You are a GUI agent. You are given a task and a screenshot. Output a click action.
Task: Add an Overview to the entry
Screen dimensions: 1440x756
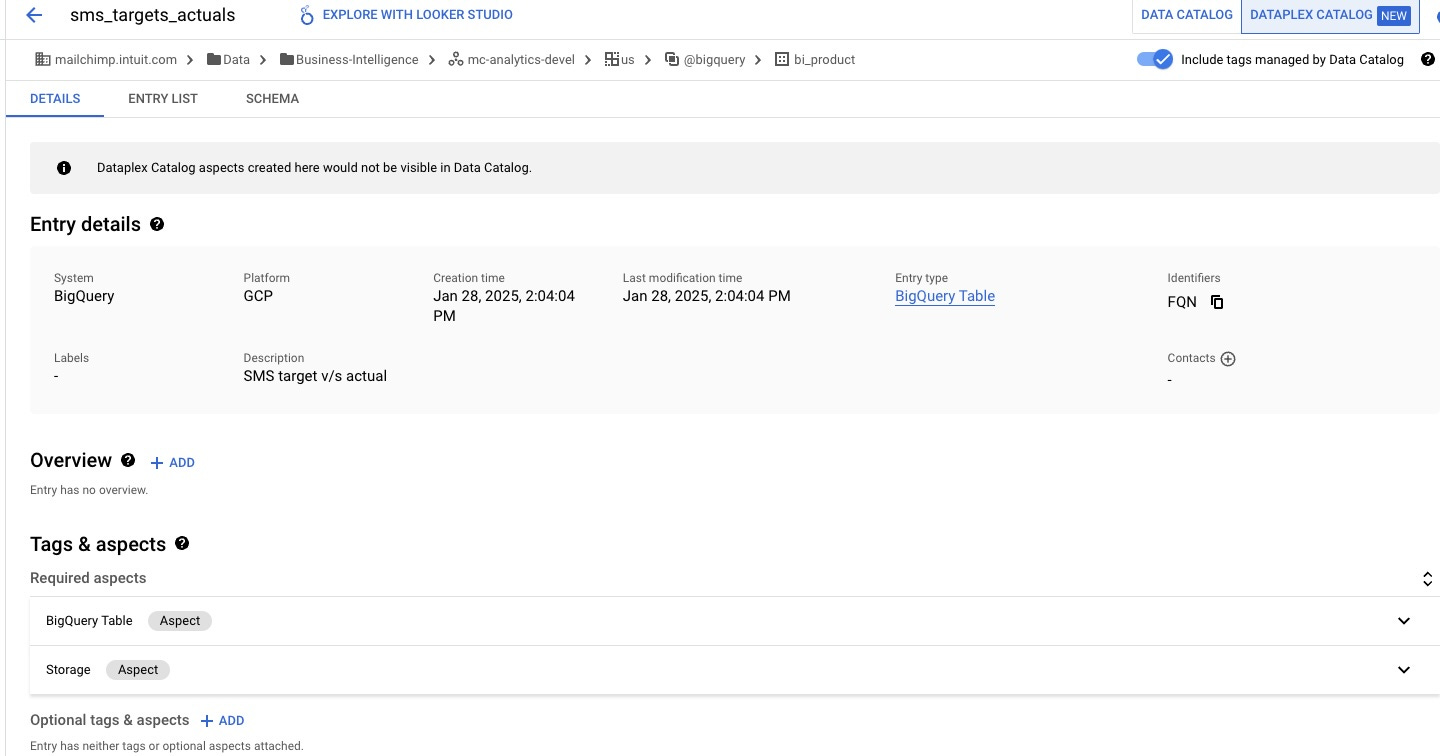coord(172,462)
